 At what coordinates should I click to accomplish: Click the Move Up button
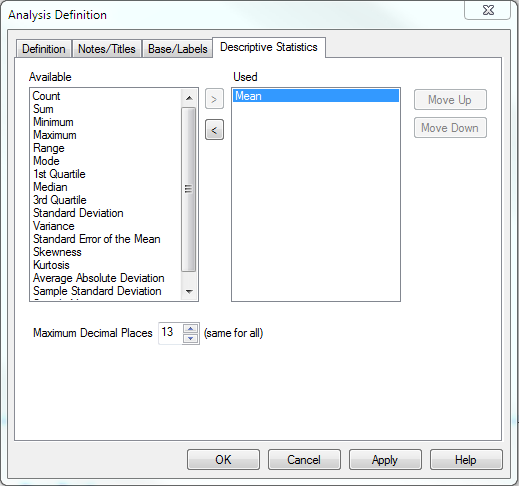(450, 100)
